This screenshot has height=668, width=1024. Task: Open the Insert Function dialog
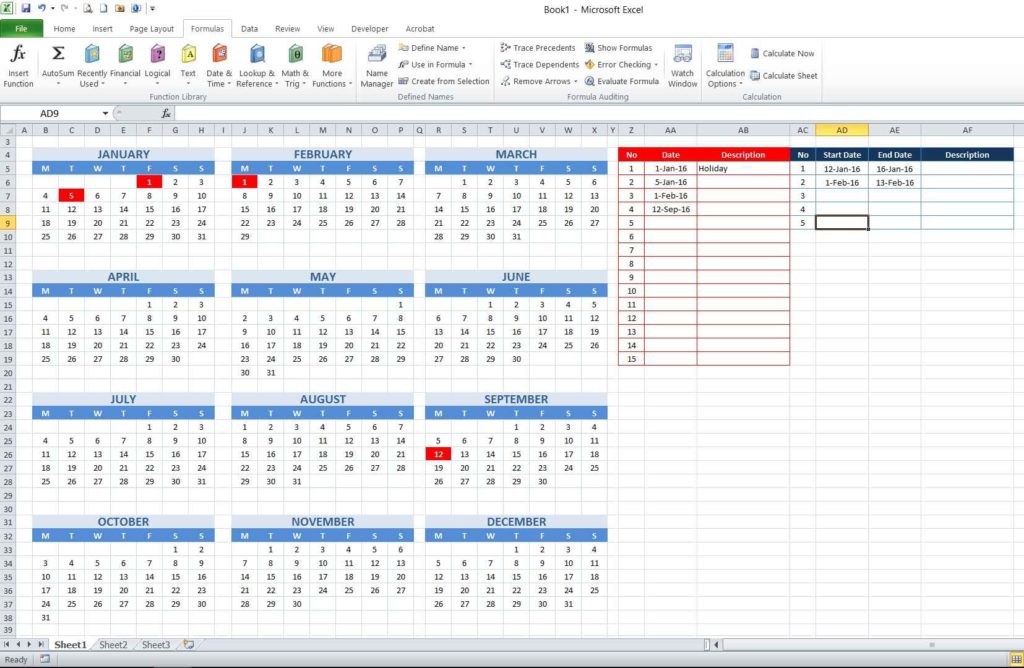17,67
